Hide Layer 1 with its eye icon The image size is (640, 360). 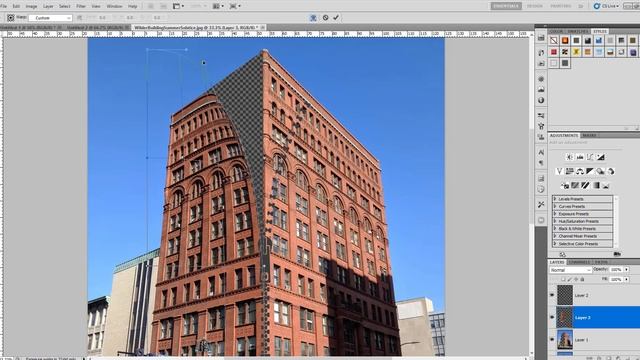(552, 339)
